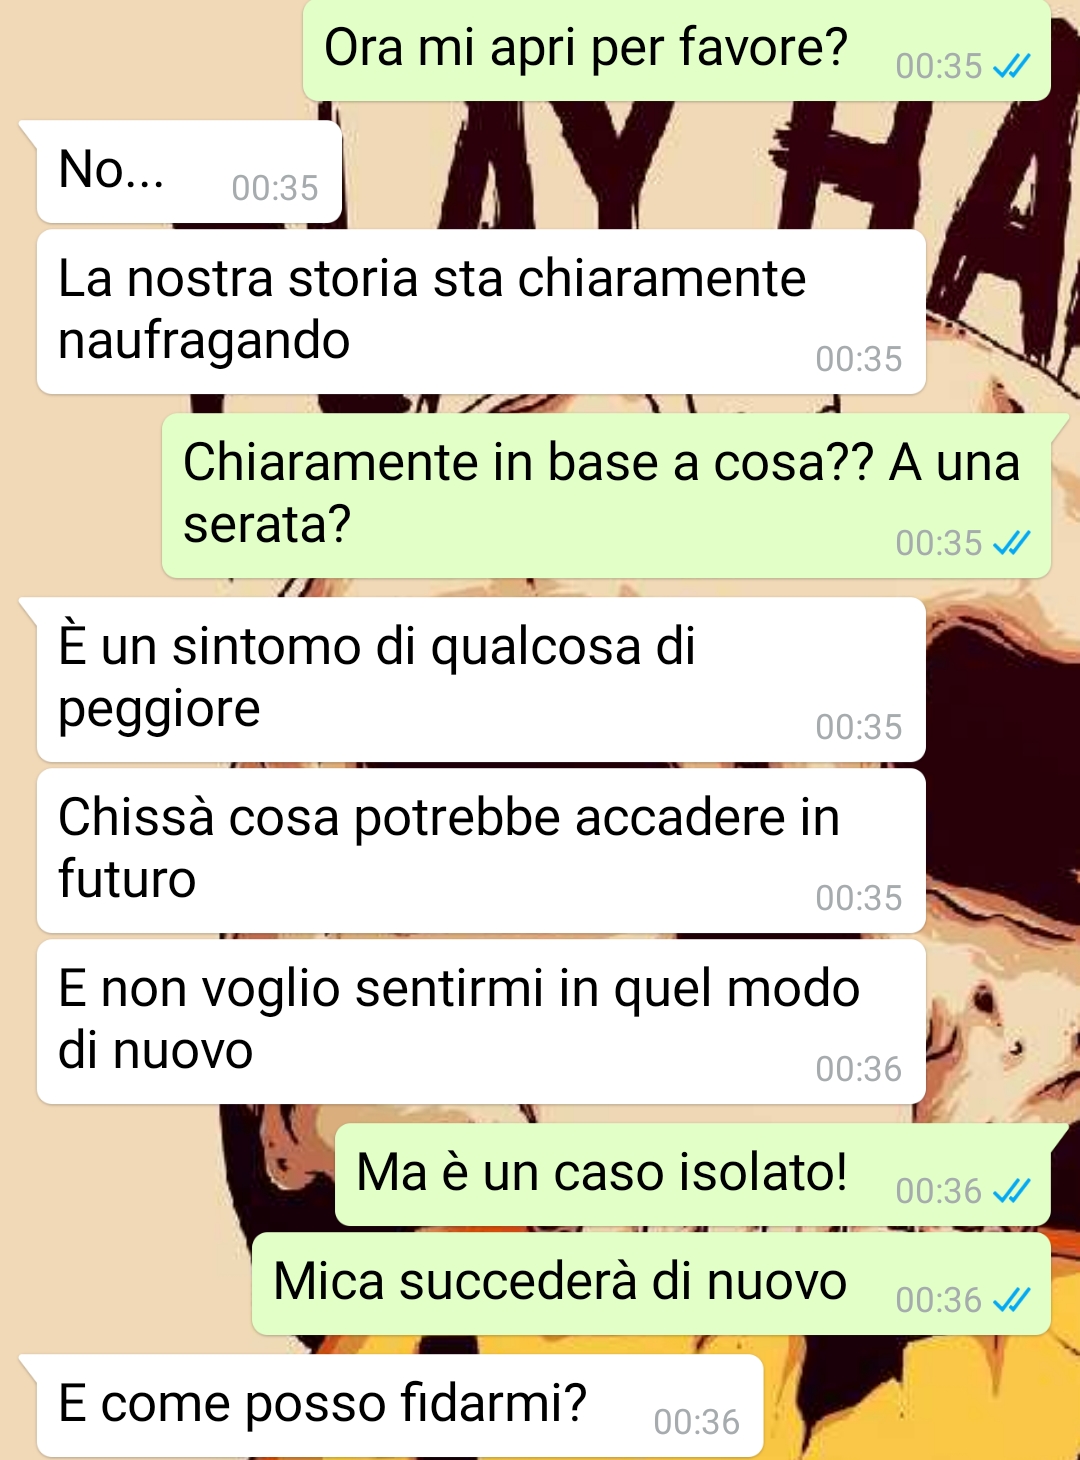Tap 00:35 timestamp on 'No...' message

pos(275,188)
